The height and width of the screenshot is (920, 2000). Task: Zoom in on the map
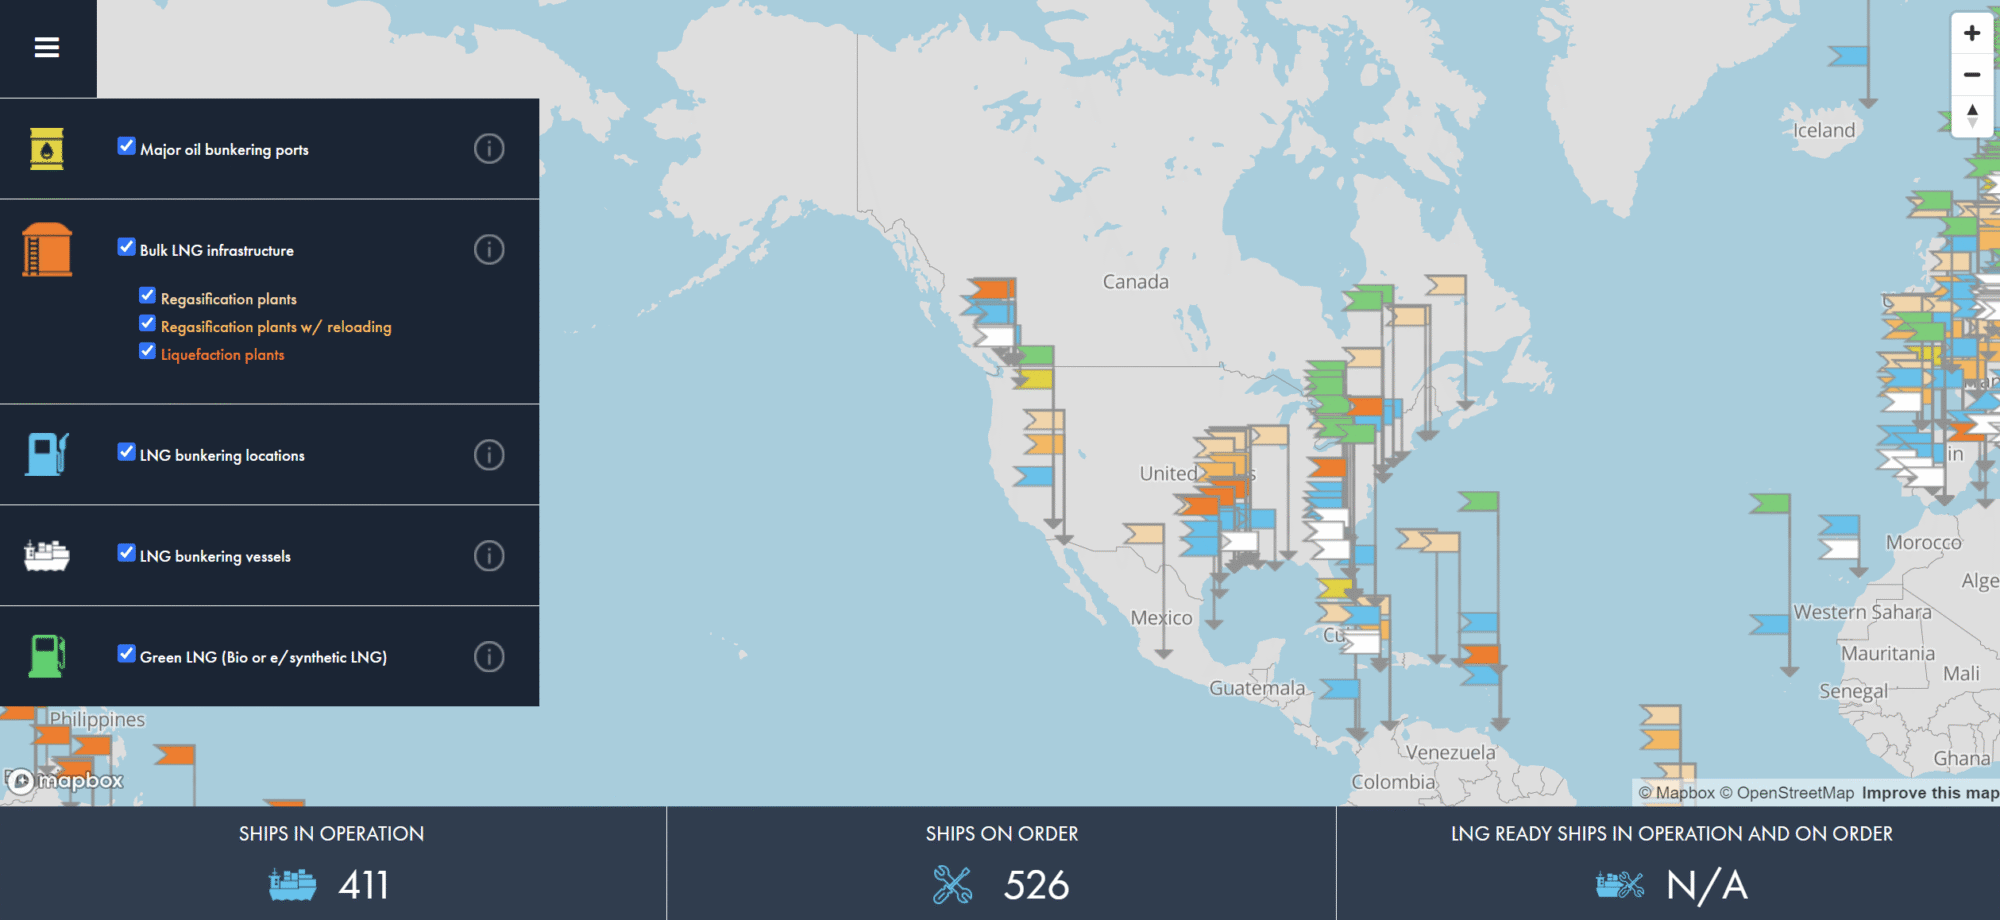pos(1971,33)
